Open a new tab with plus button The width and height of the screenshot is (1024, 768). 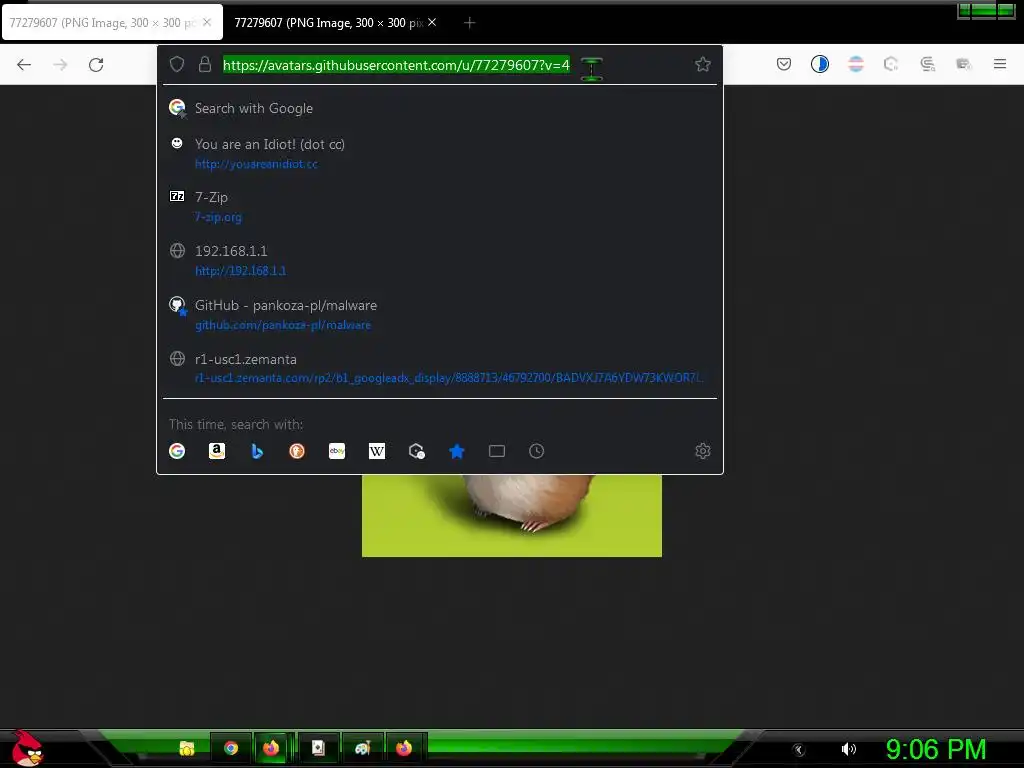tap(470, 23)
